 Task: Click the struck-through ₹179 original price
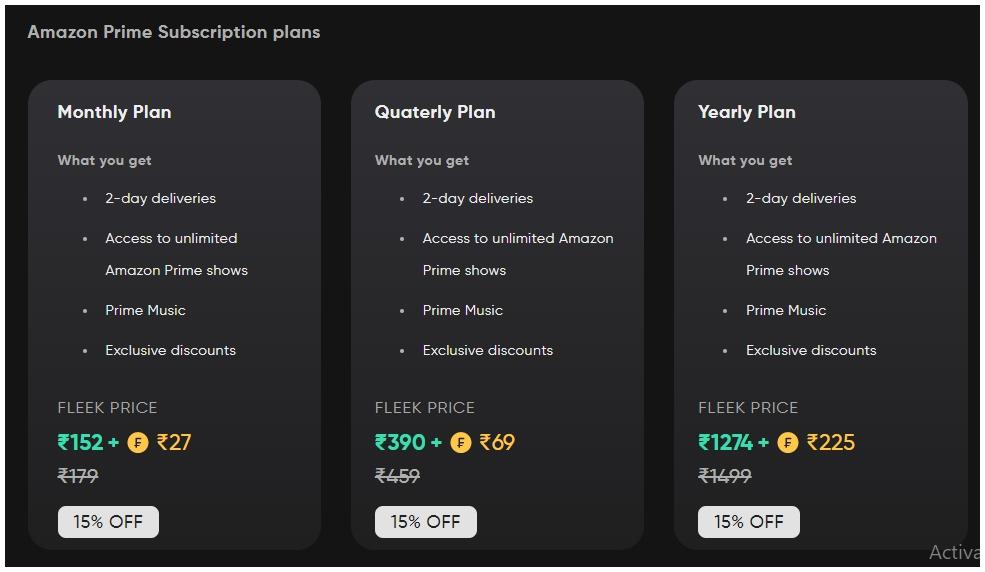pyautogui.click(x=78, y=476)
